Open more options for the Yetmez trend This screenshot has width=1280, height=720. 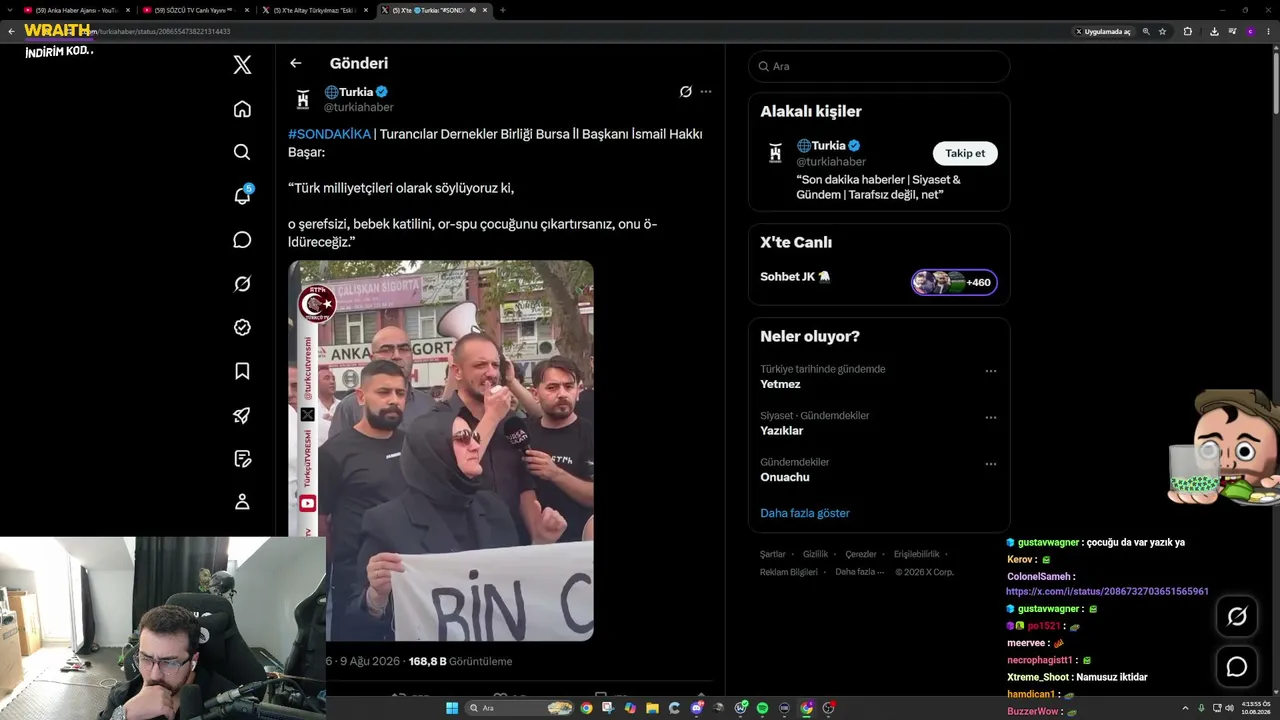point(991,371)
